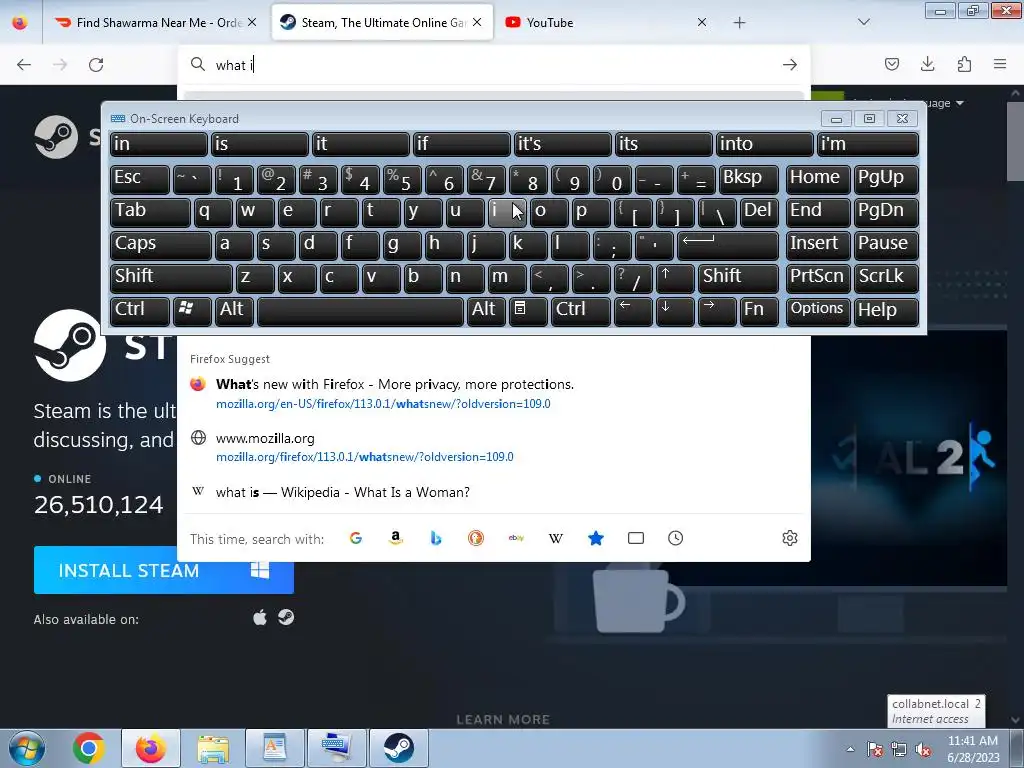This screenshot has height=768, width=1024.
Task: Click the context menu key on keyboard
Action: click(528, 311)
